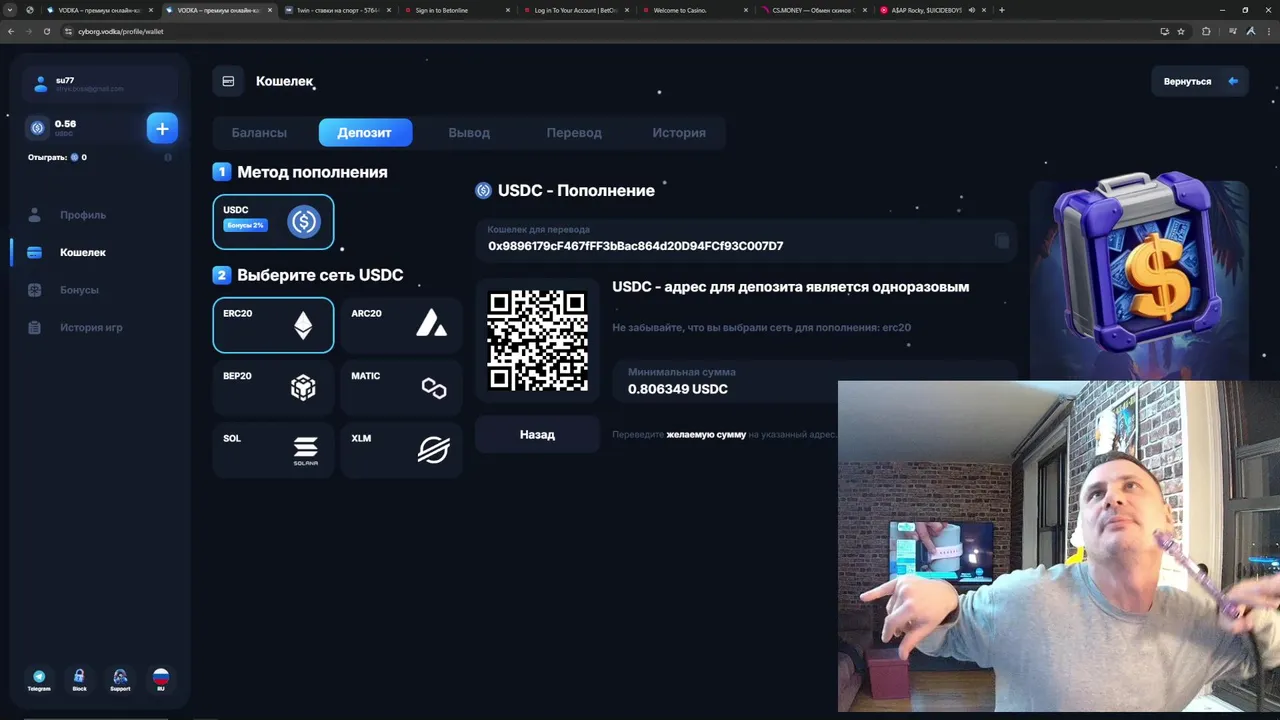Screen dimensions: 1280x720
Task: Go back with browser back arrow
Action: pyautogui.click(x=11, y=31)
